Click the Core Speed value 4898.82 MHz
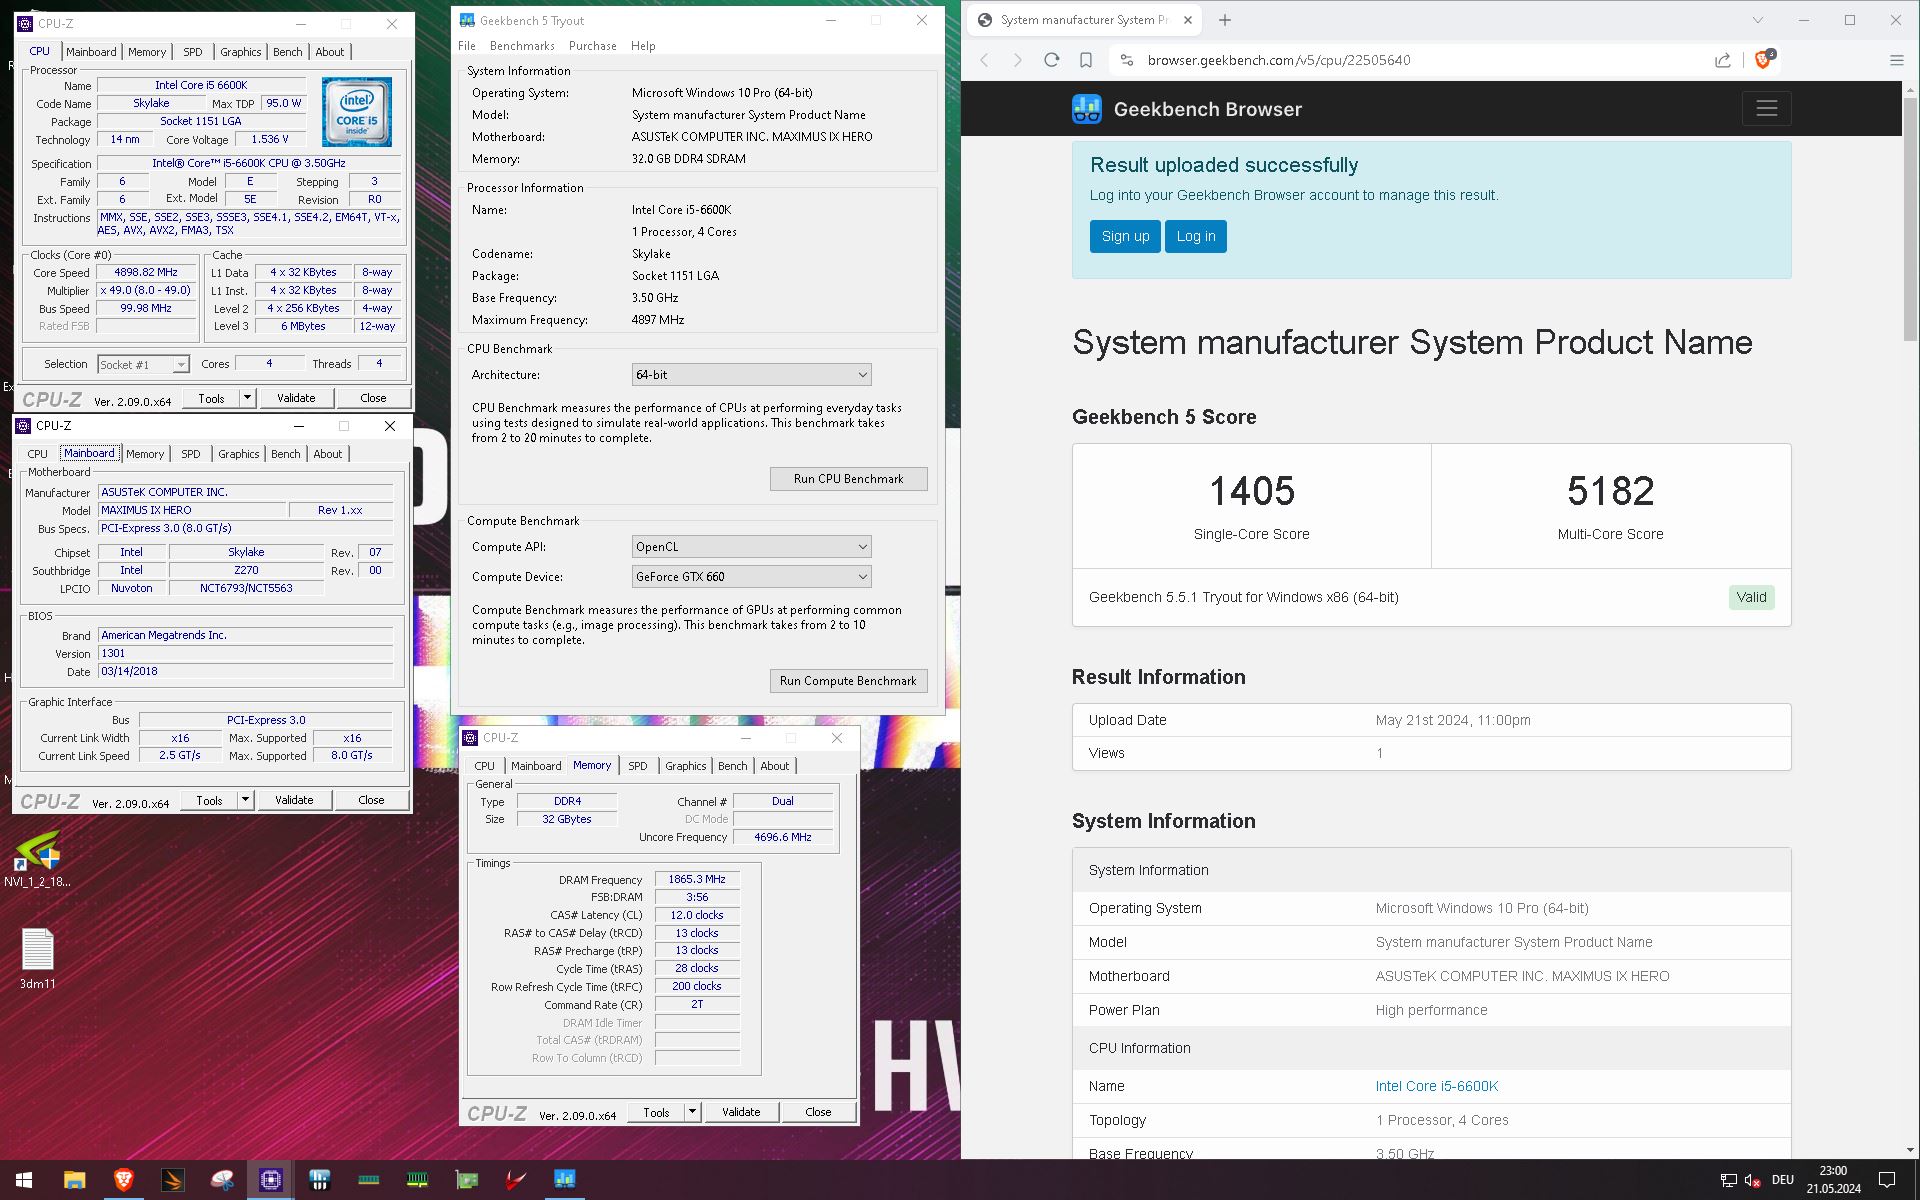The width and height of the screenshot is (1920, 1200). 146,272
